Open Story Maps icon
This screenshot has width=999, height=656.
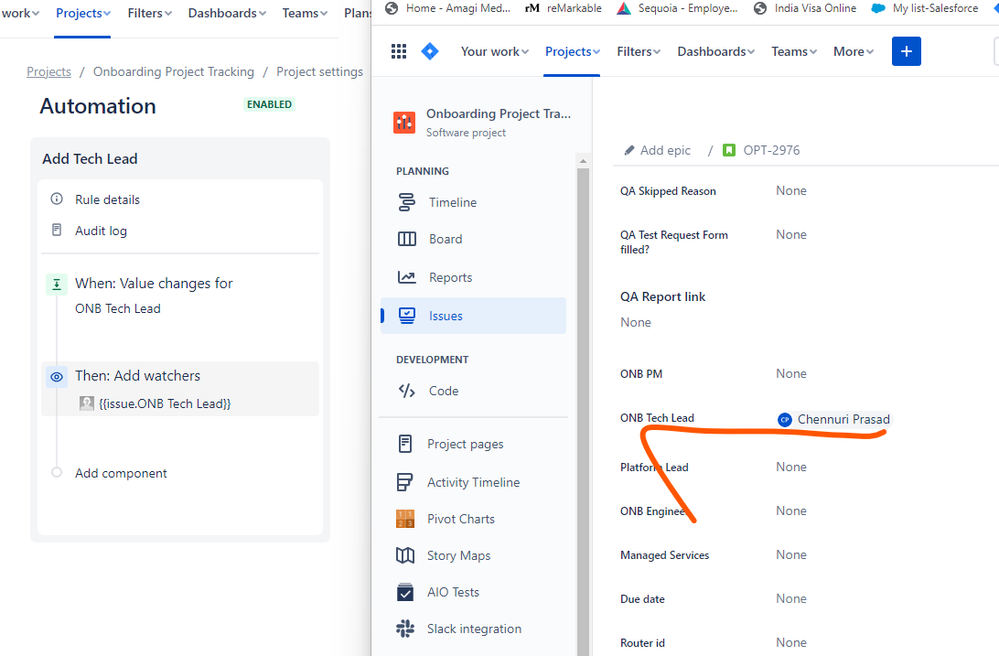pos(405,555)
